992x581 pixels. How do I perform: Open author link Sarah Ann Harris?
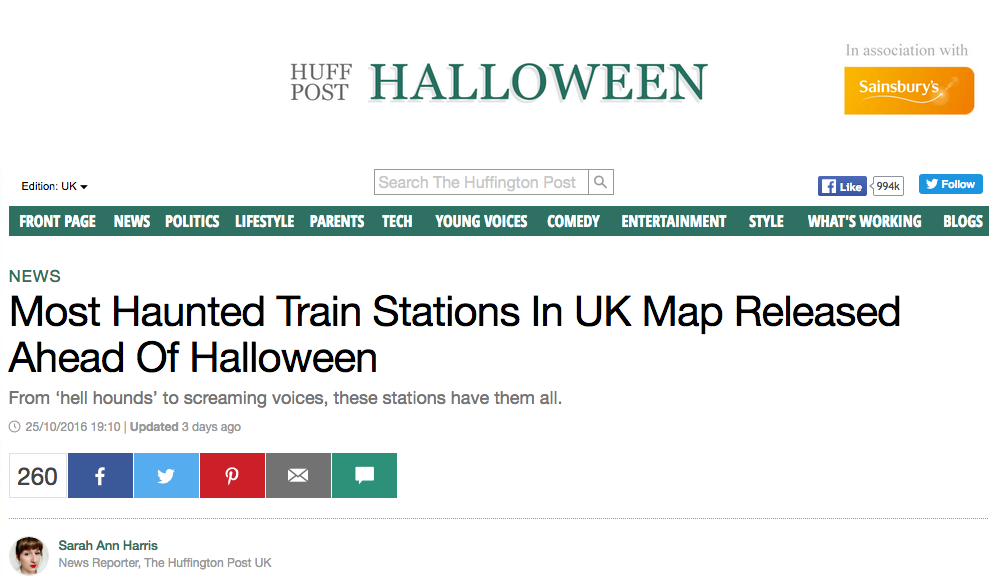pyautogui.click(x=108, y=546)
